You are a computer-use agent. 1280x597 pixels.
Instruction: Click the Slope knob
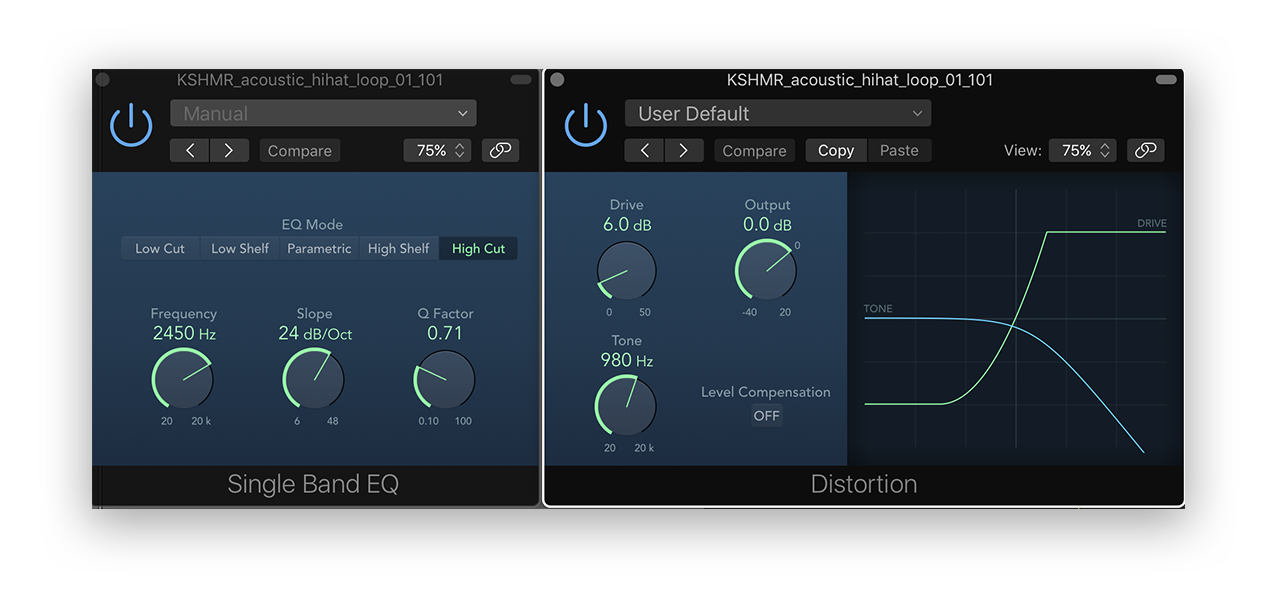point(314,379)
